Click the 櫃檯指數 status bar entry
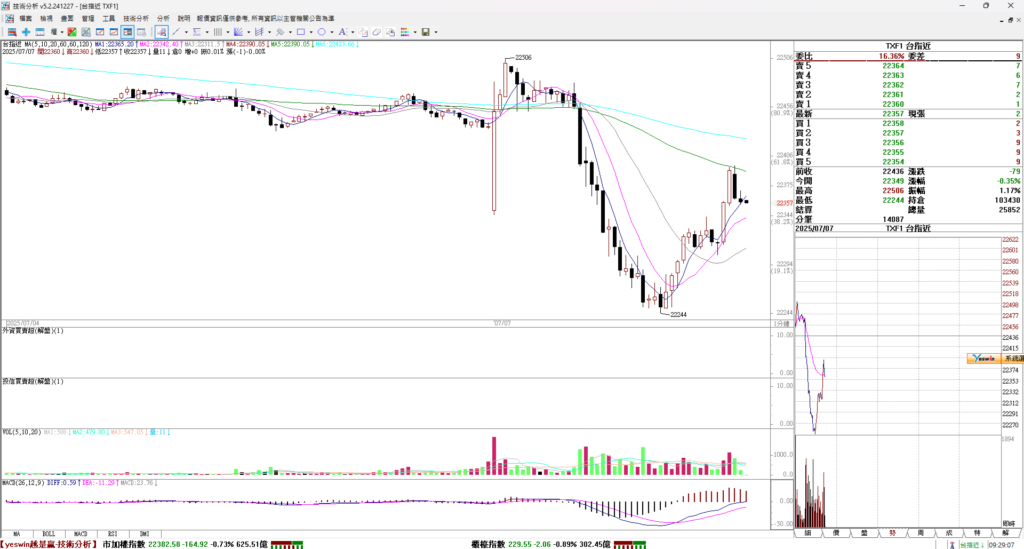This screenshot has width=1024, height=549. [541, 544]
